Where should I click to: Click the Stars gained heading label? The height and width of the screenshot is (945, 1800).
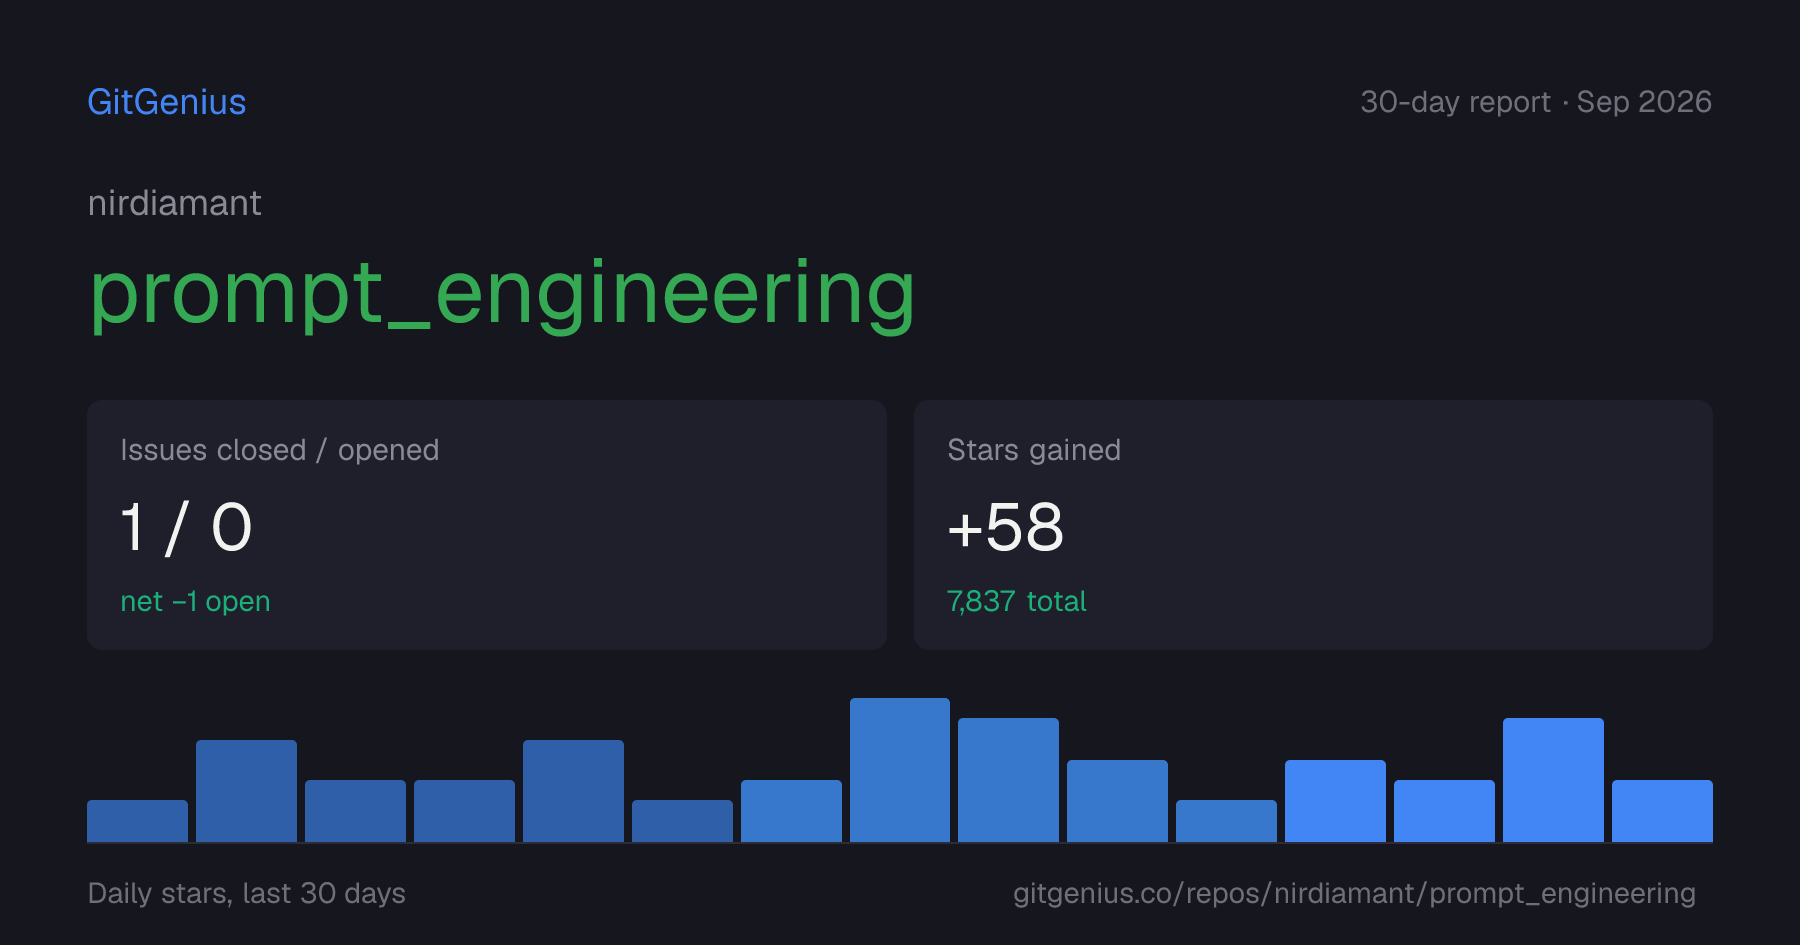point(1034,450)
